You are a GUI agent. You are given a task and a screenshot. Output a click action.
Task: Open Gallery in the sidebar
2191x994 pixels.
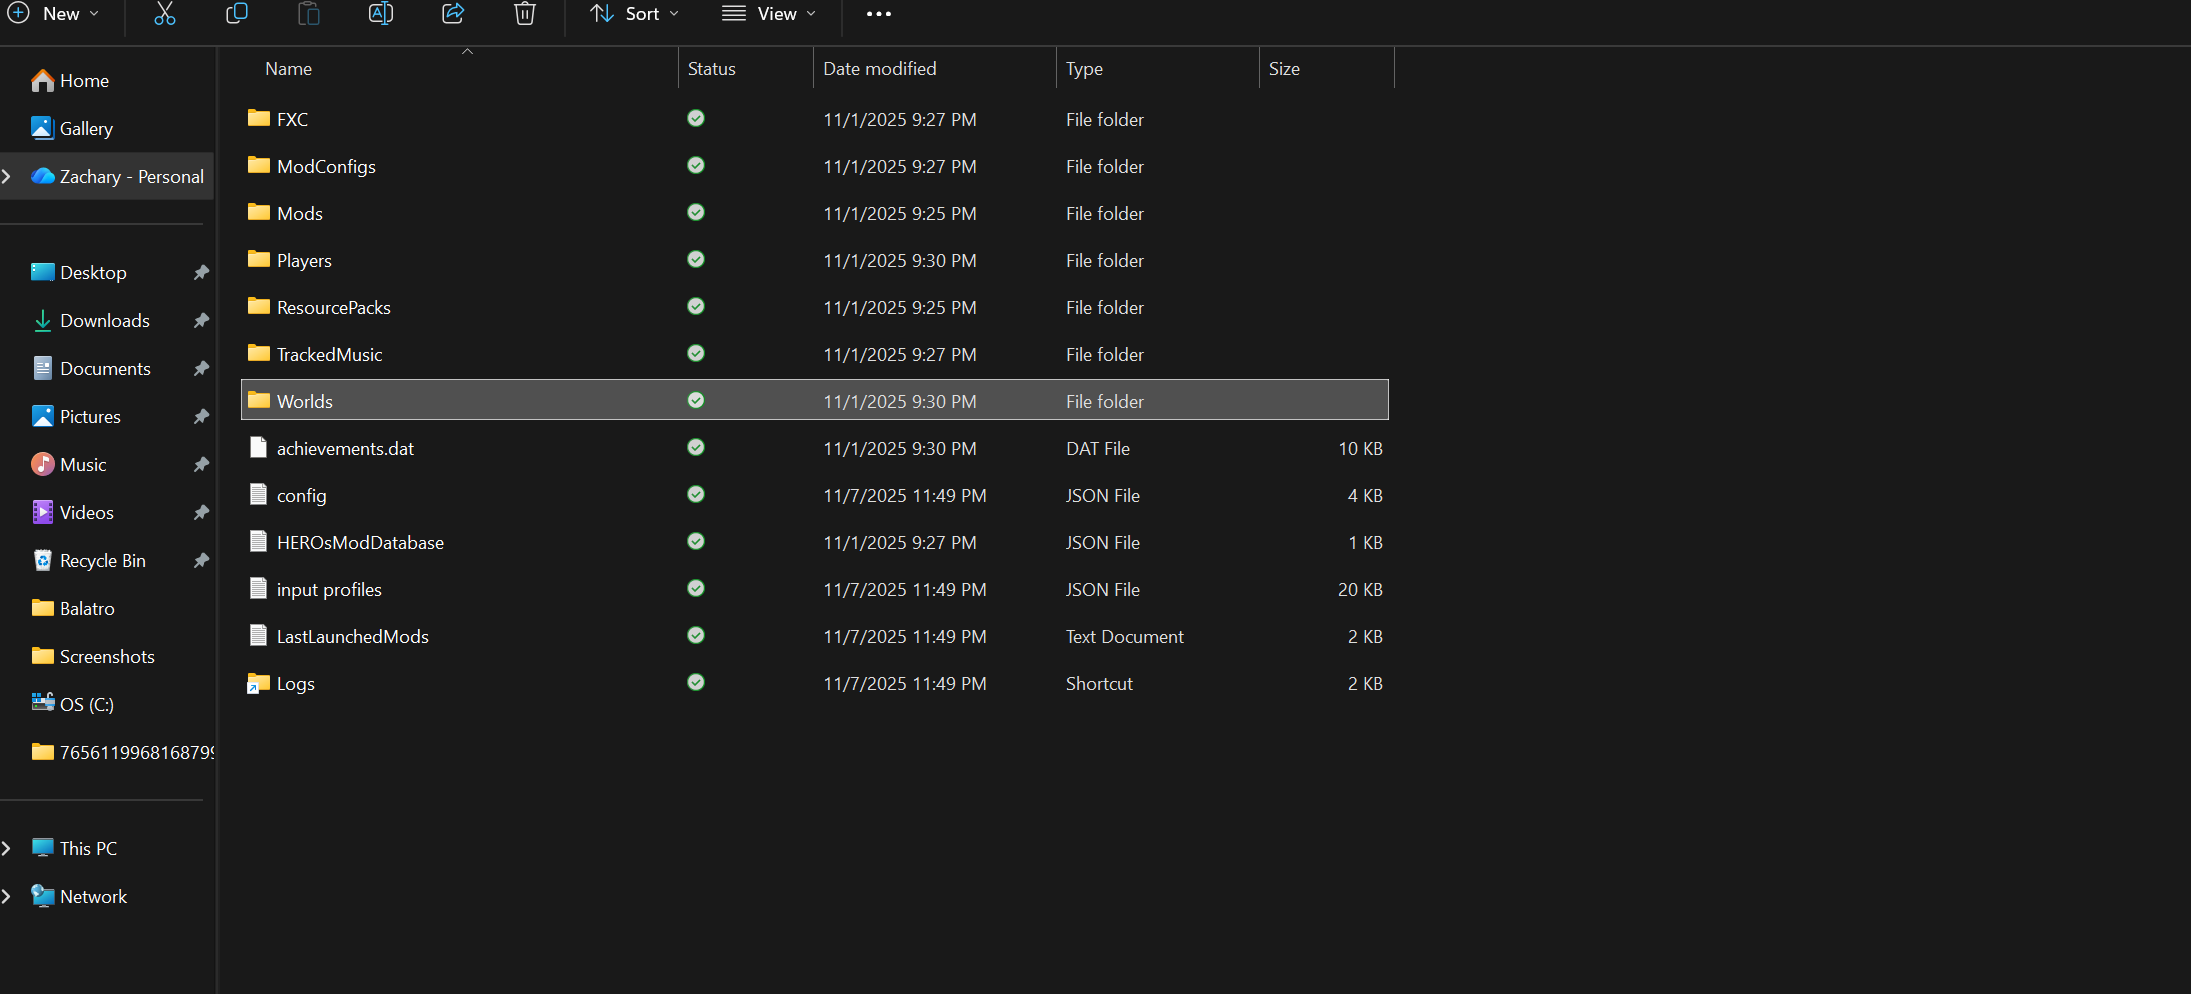(x=86, y=129)
